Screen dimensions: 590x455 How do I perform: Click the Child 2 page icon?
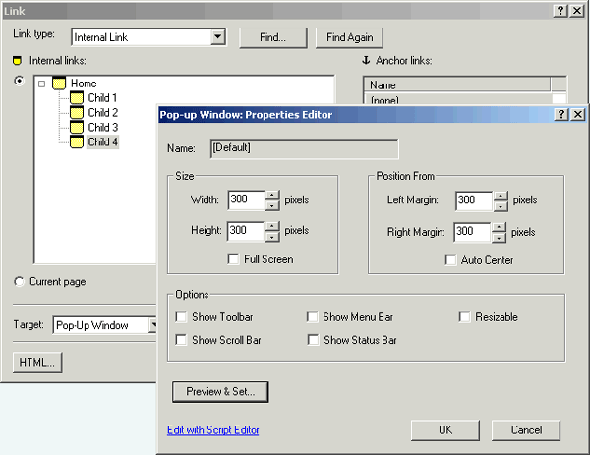77,112
